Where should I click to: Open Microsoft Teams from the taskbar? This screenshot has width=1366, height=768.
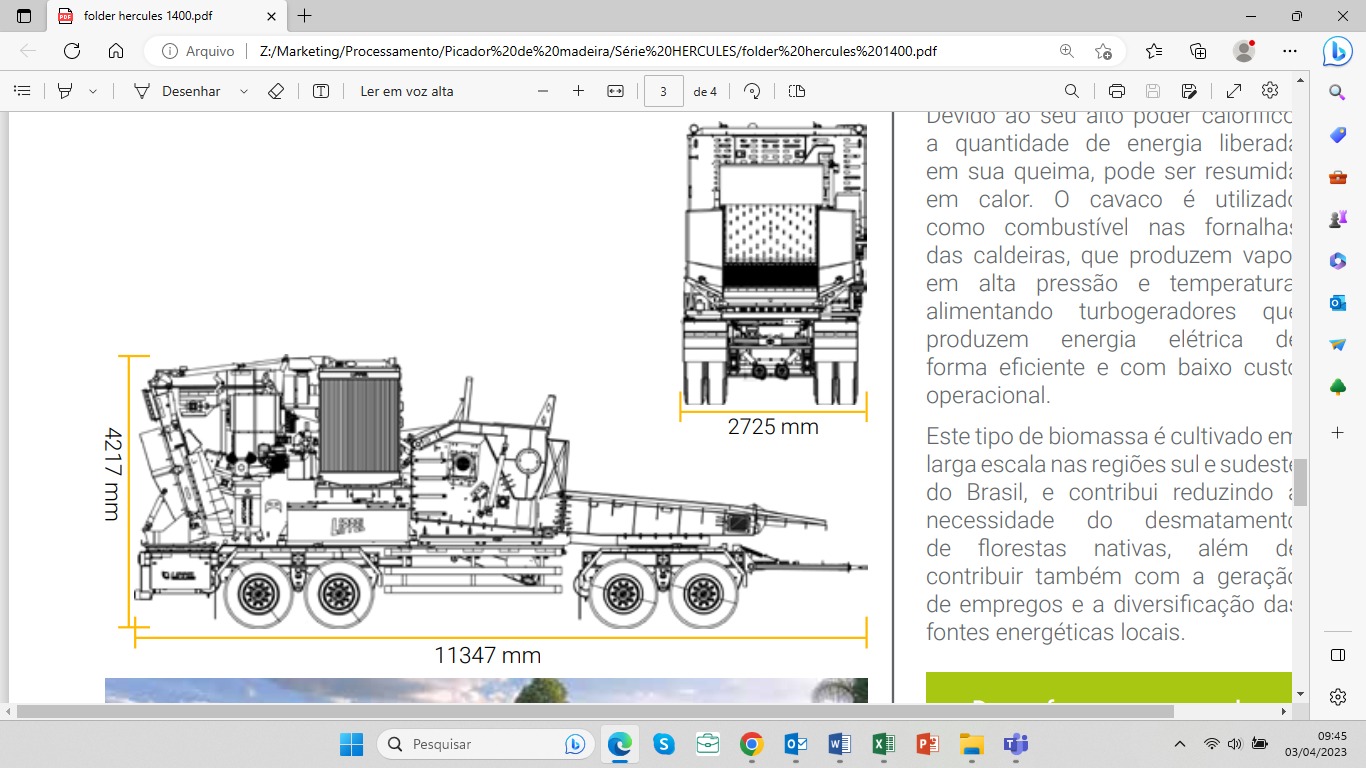click(1016, 744)
